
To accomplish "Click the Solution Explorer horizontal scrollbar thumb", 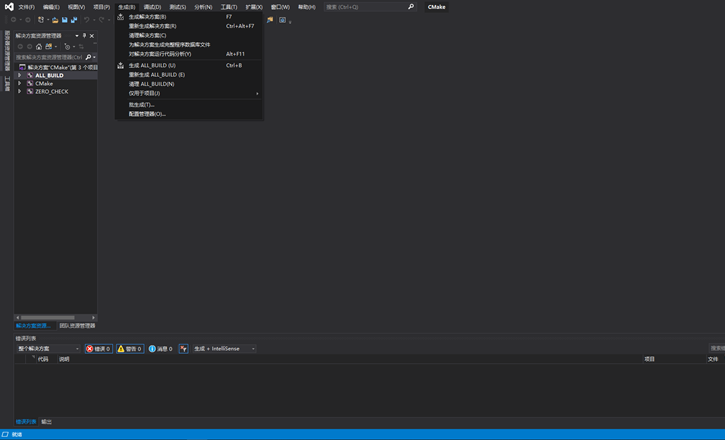I will pyautogui.click(x=47, y=318).
